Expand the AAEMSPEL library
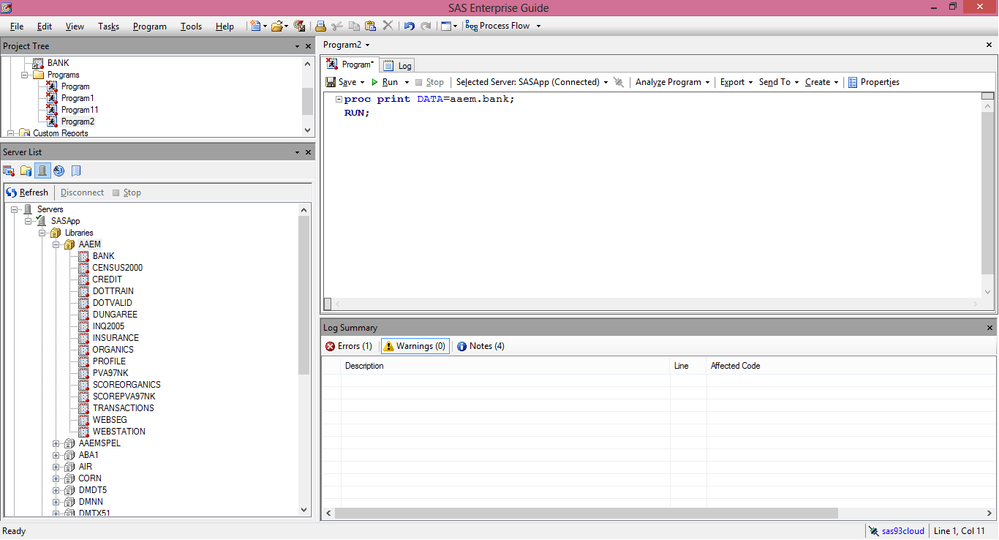This screenshot has width=999, height=540. pyautogui.click(x=56, y=443)
